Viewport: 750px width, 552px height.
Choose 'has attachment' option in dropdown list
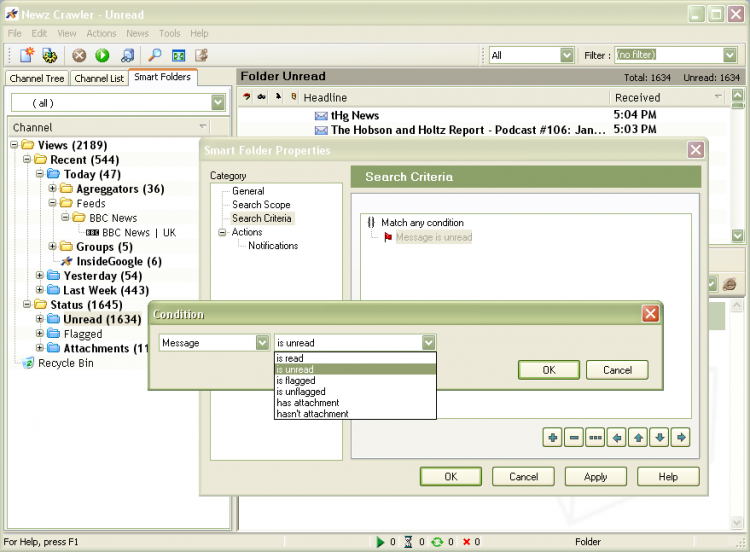pyautogui.click(x=310, y=403)
